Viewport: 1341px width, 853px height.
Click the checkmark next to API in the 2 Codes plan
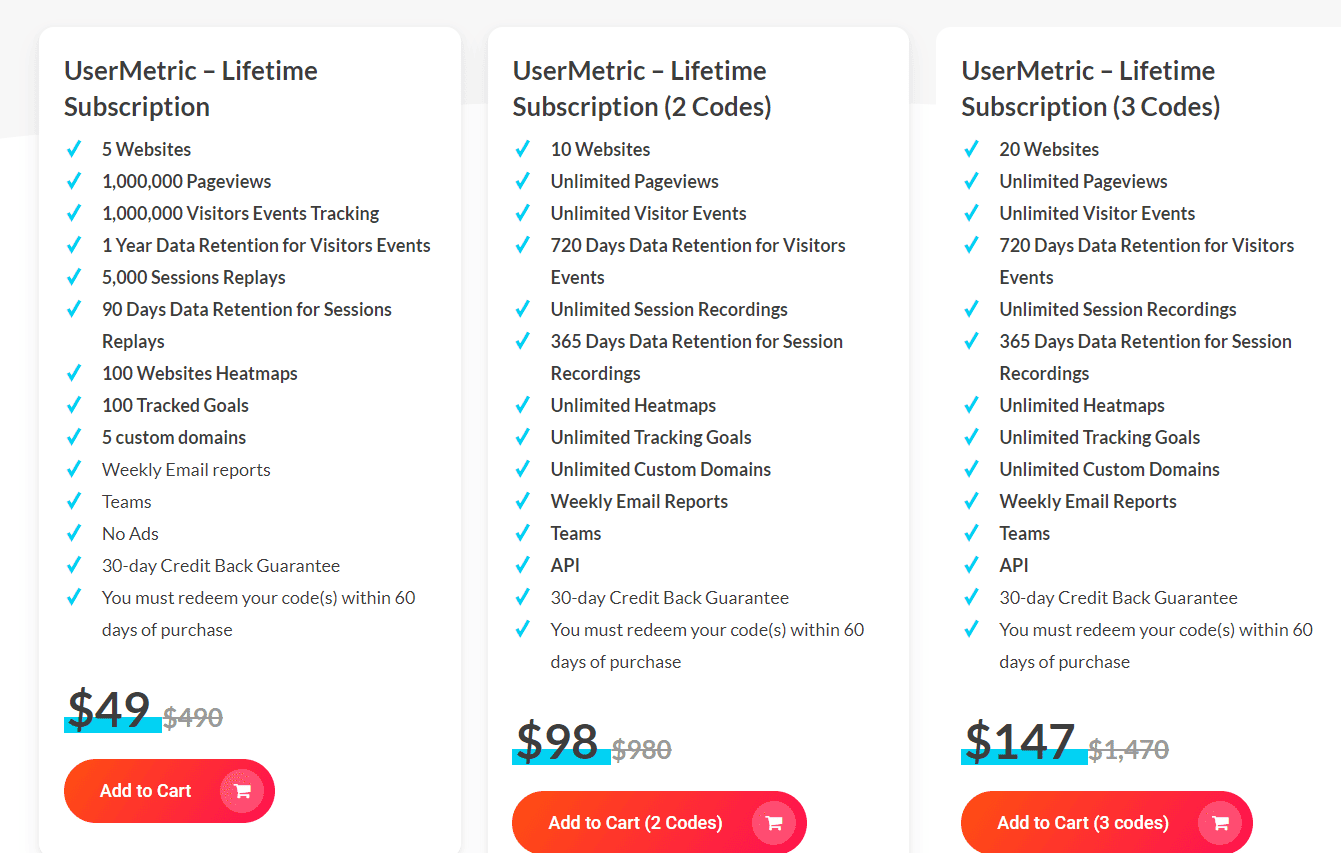(x=525, y=565)
